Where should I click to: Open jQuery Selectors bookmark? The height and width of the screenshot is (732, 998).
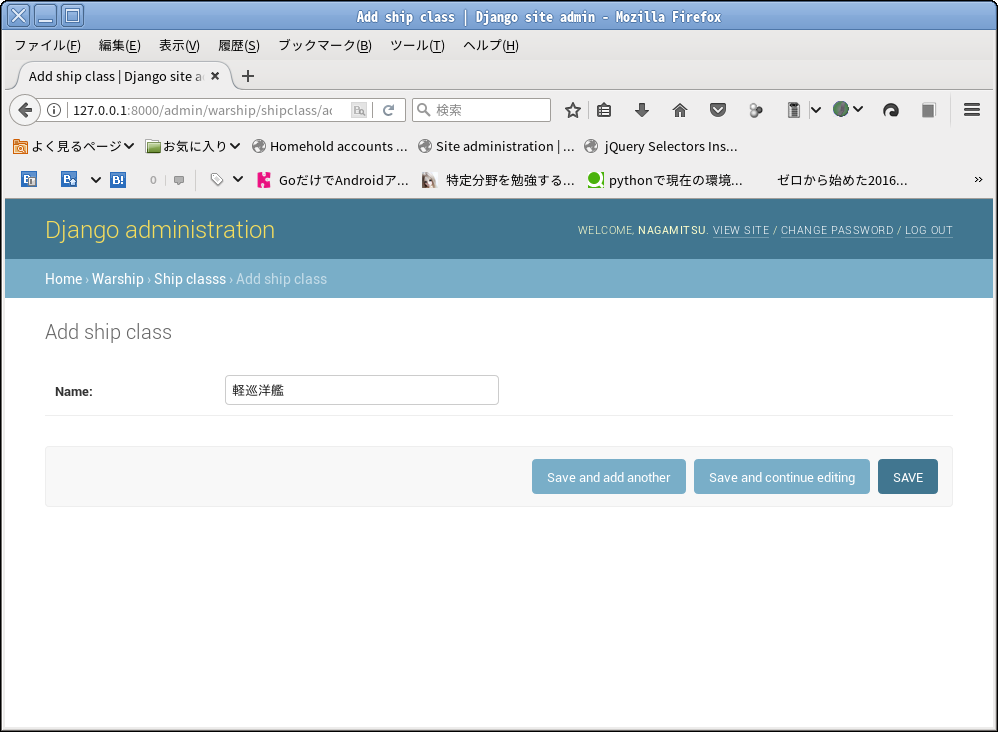pyautogui.click(x=661, y=146)
